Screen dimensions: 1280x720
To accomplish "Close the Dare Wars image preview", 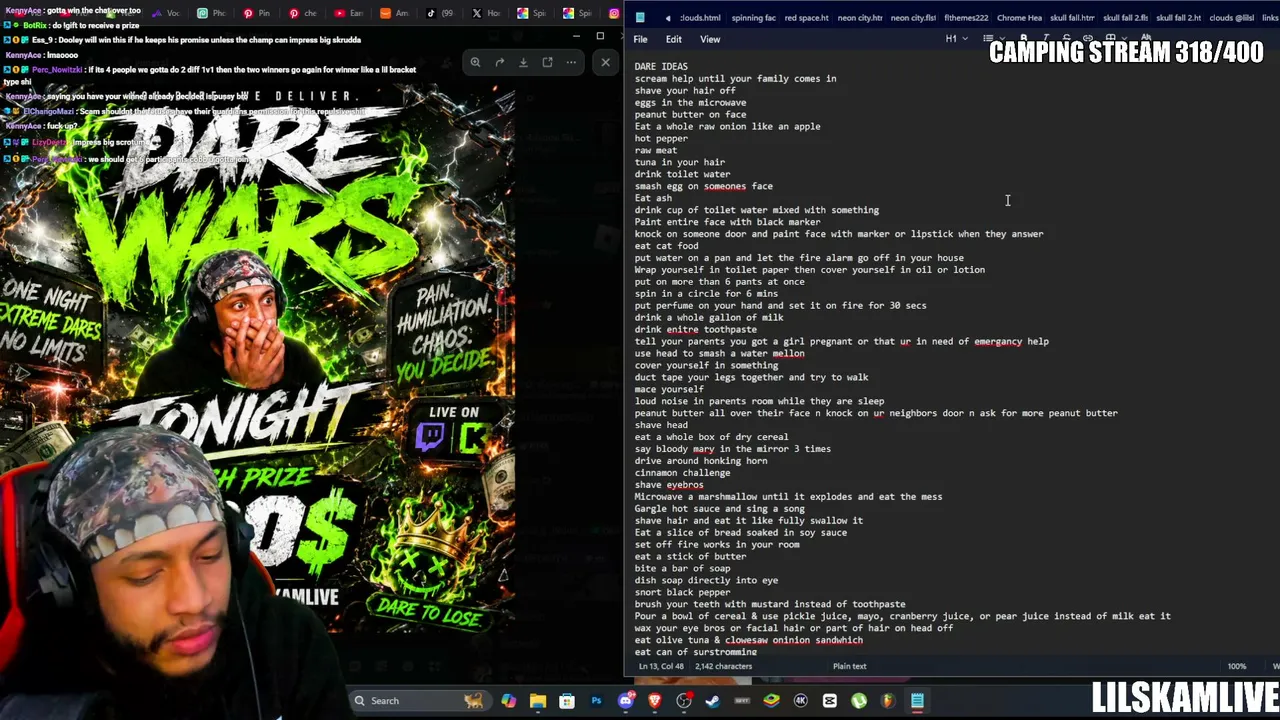I will coord(605,62).
